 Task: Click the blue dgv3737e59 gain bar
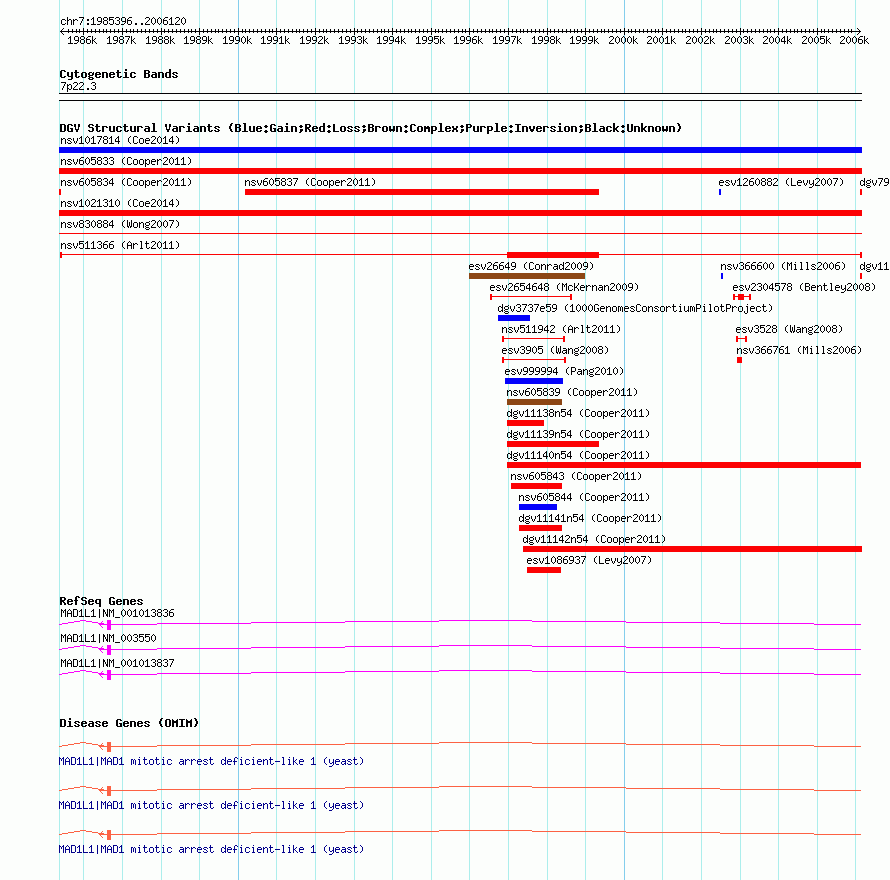point(514,318)
